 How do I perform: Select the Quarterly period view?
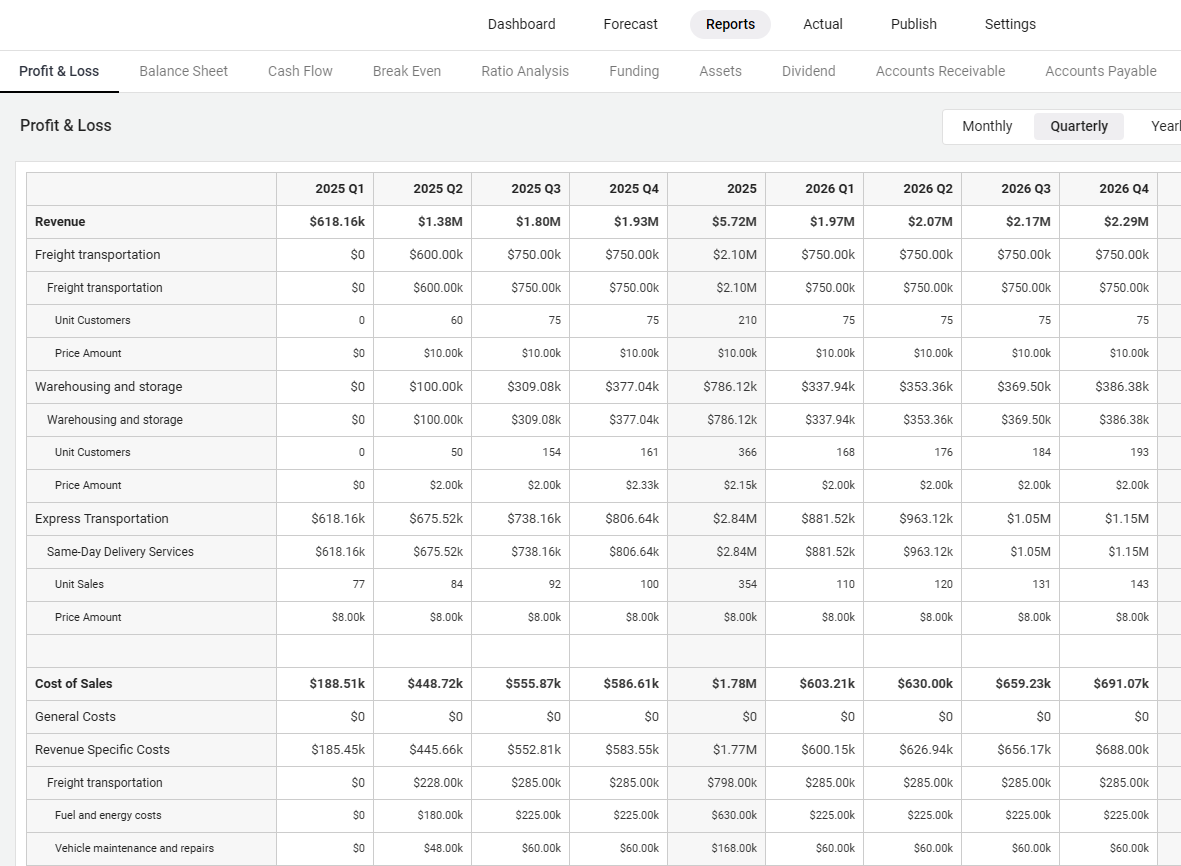(x=1079, y=126)
